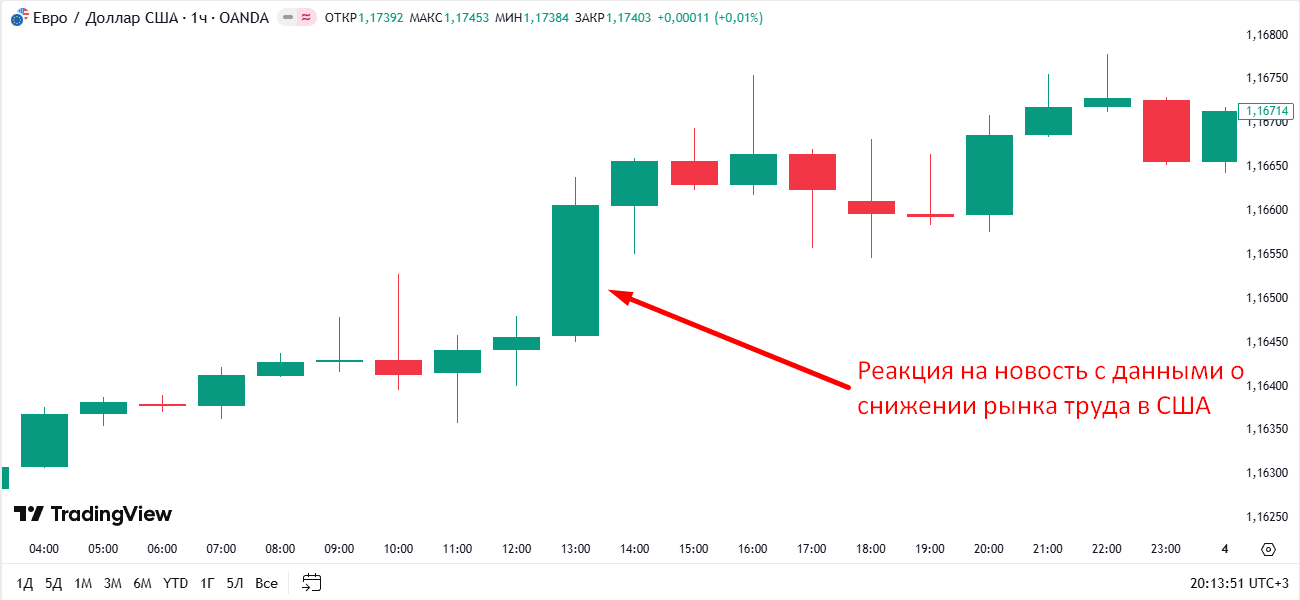
Task: Click the red annotation text about US labor market
Action: click(x=1049, y=389)
